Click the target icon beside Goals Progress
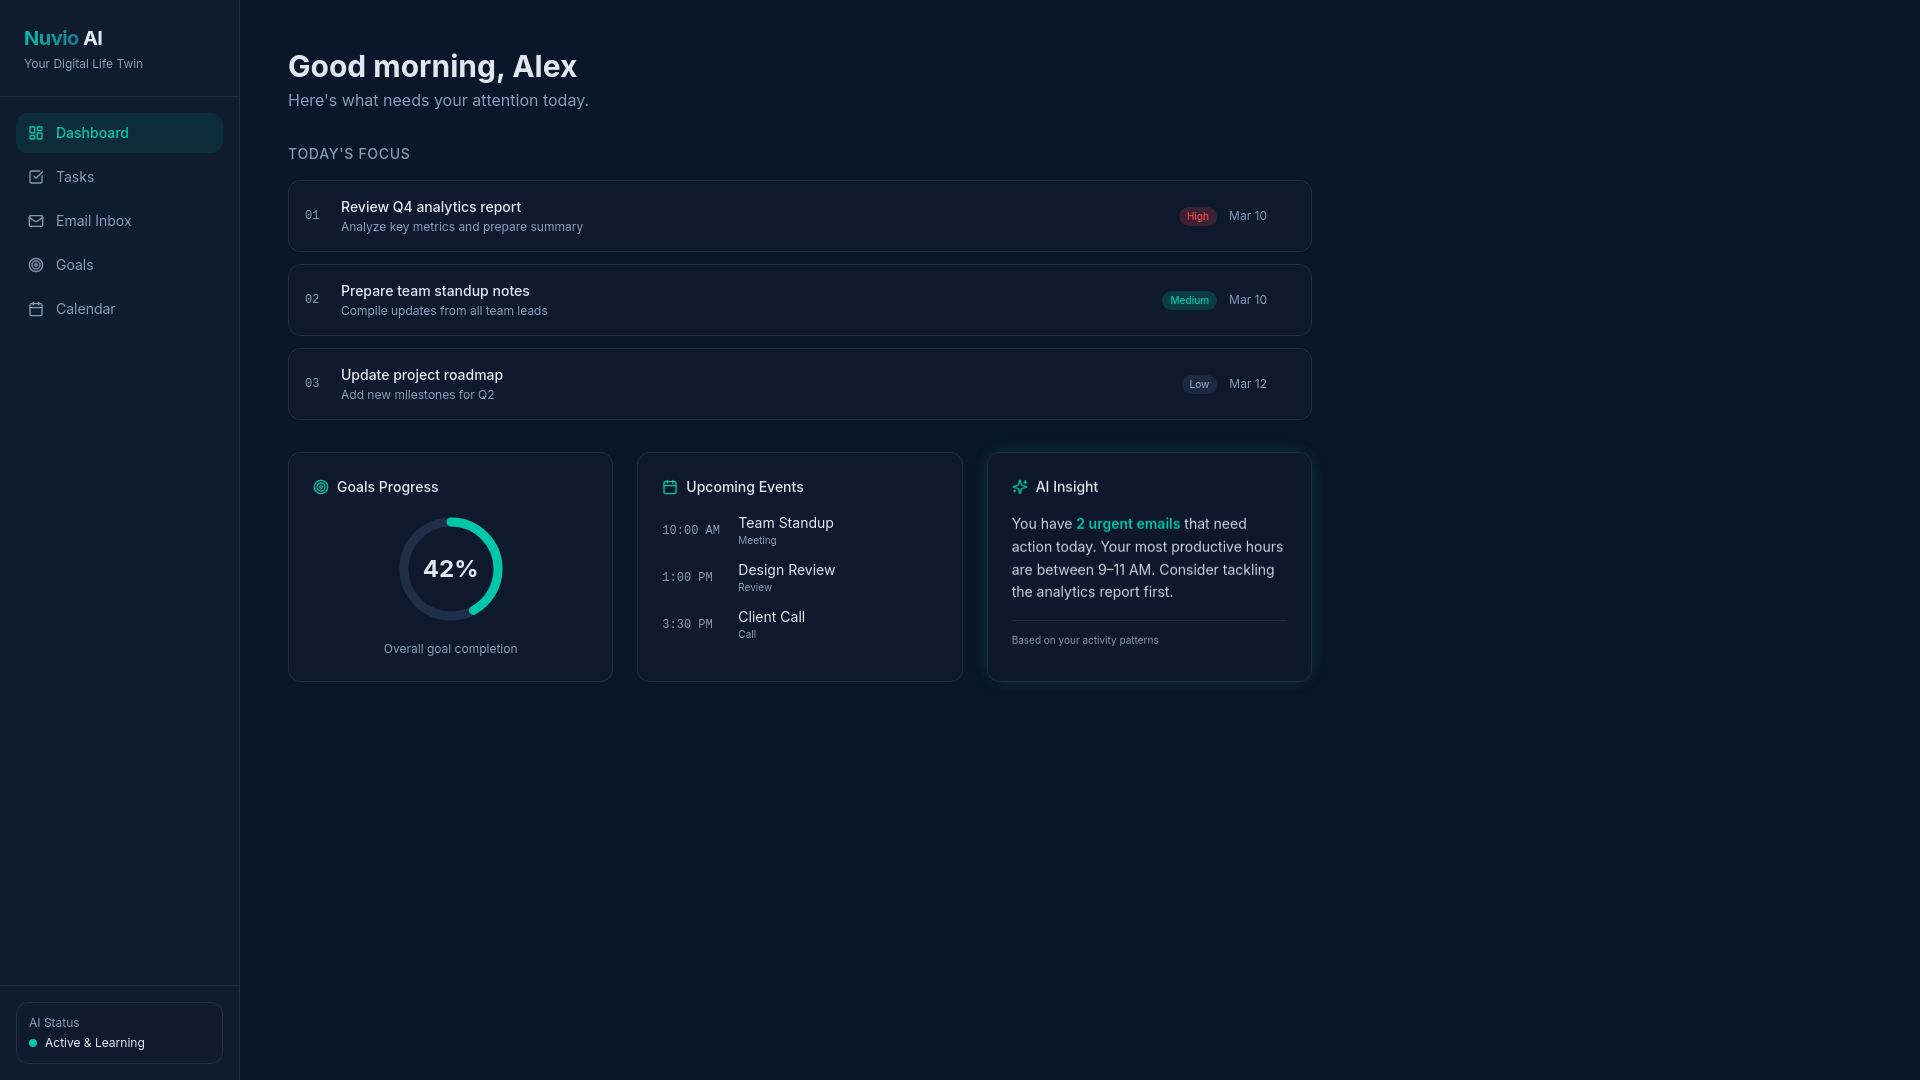Viewport: 1920px width, 1080px height. [321, 487]
